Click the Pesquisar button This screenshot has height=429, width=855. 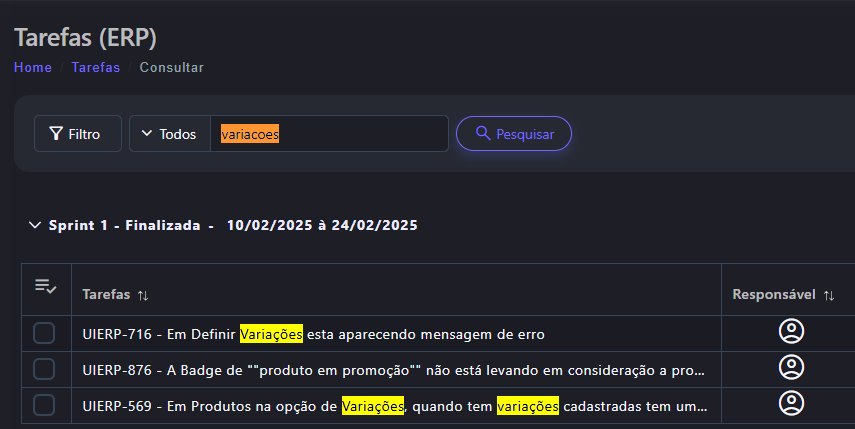pyautogui.click(x=513, y=133)
